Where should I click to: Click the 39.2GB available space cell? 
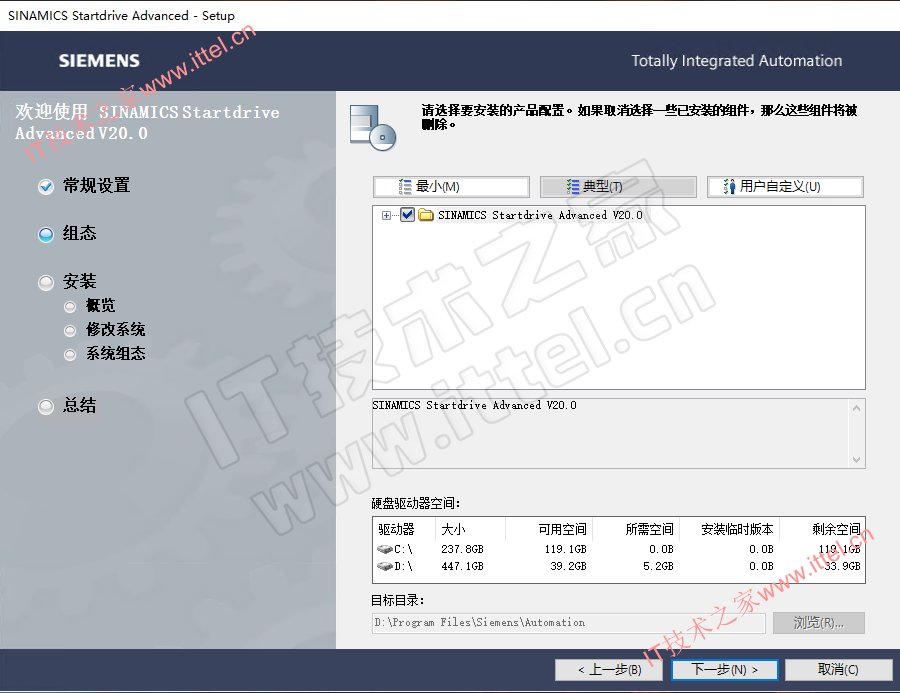click(569, 567)
